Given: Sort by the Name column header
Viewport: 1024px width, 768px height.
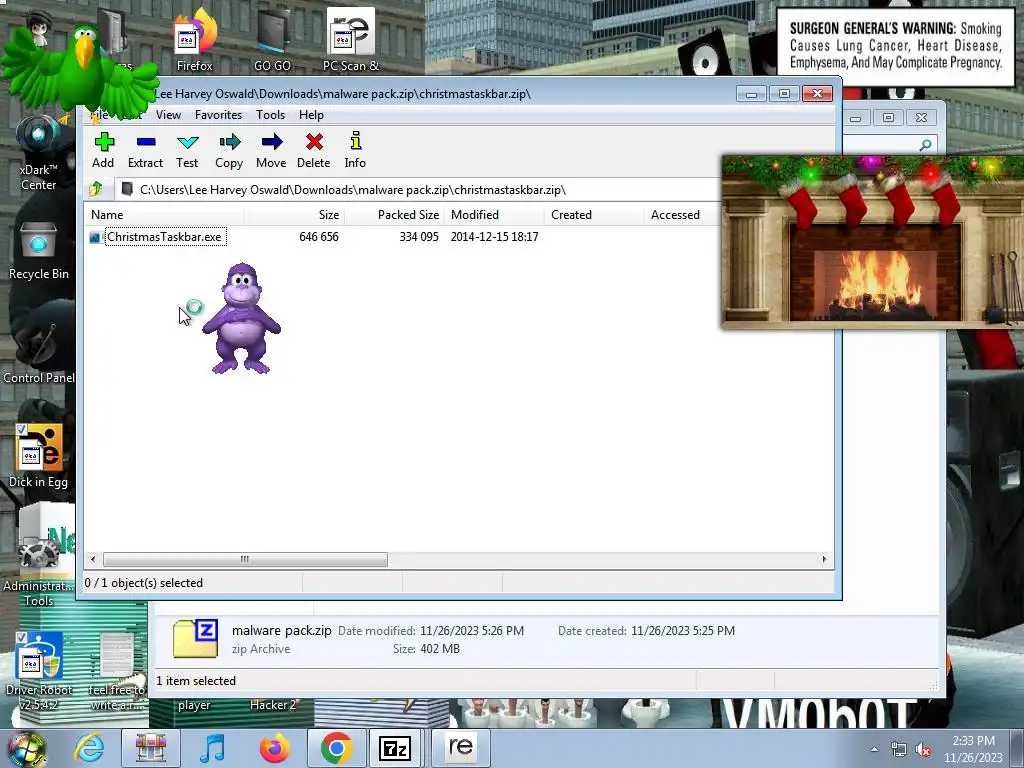Looking at the screenshot, I should point(165,215).
